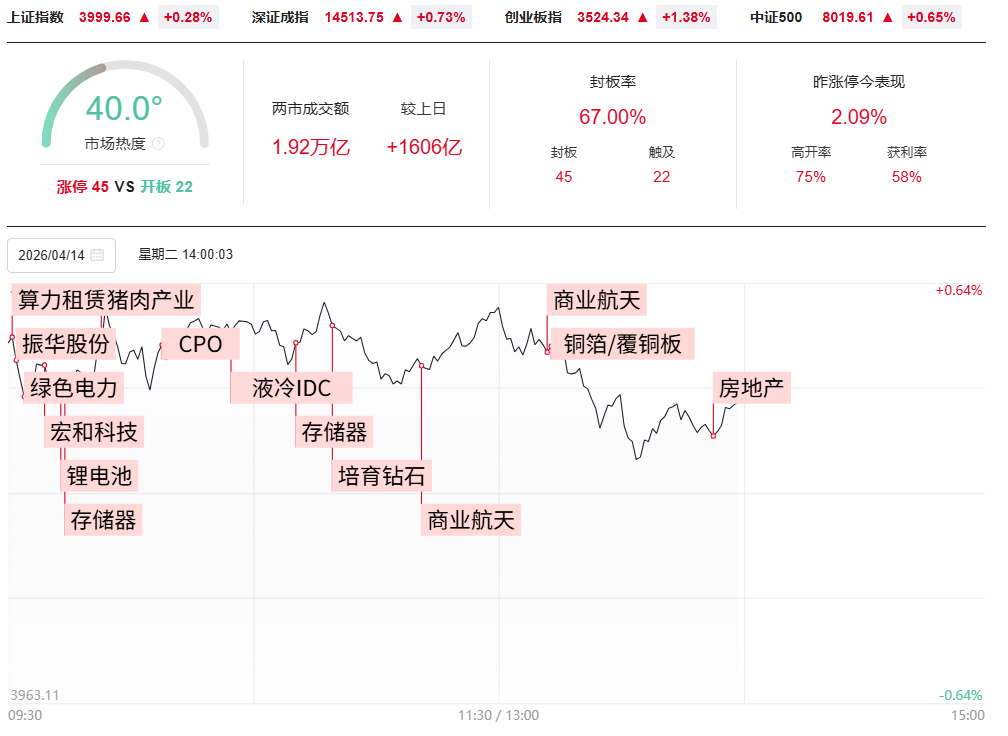
Task: Click the up arrow beside 中证500 8019.61
Action: pos(889,17)
